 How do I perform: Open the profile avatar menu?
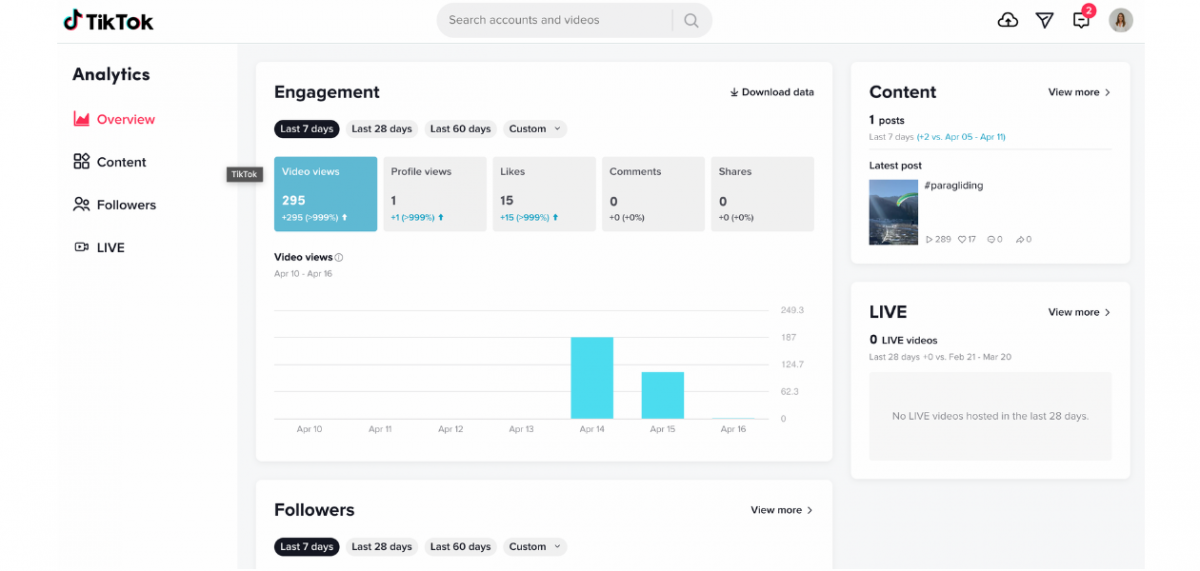[1121, 20]
